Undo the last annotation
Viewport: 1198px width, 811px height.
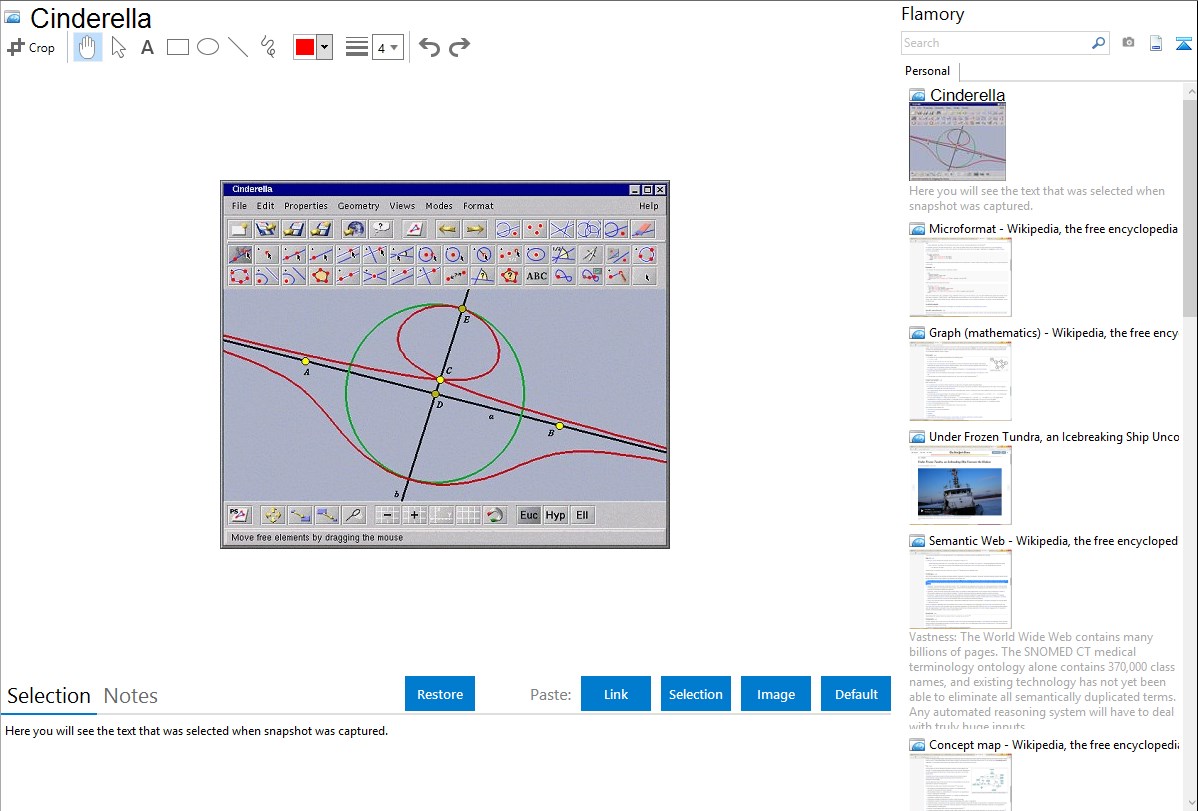(x=429, y=47)
